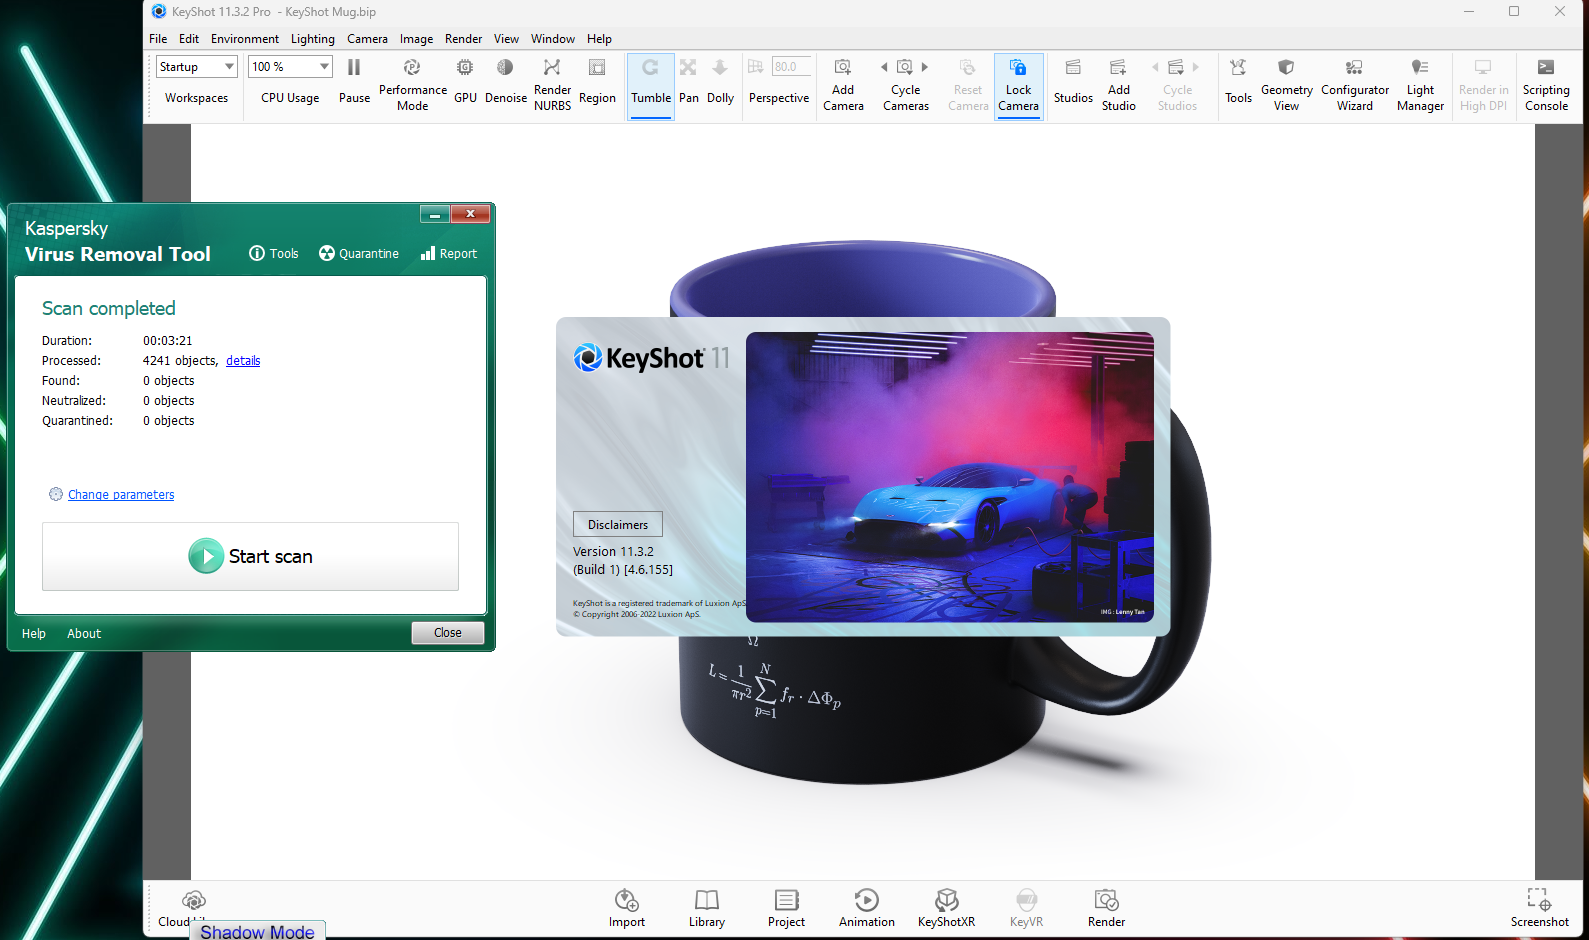Enable Region render
Viewport: 1589px width, 940px height.
(x=597, y=80)
